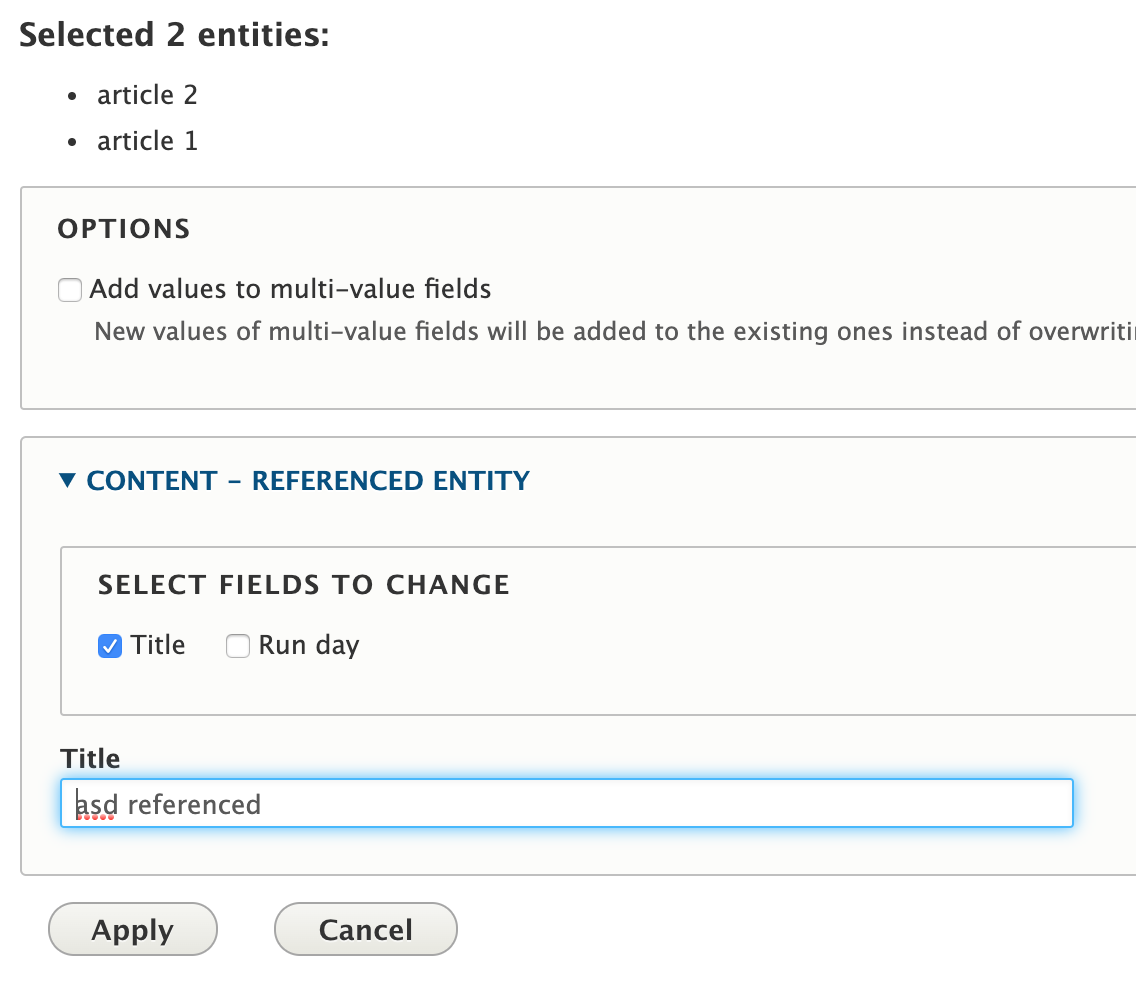This screenshot has height=982, width=1136.
Task: Click the misspelled word asd in Title field
Action: [x=96, y=804]
